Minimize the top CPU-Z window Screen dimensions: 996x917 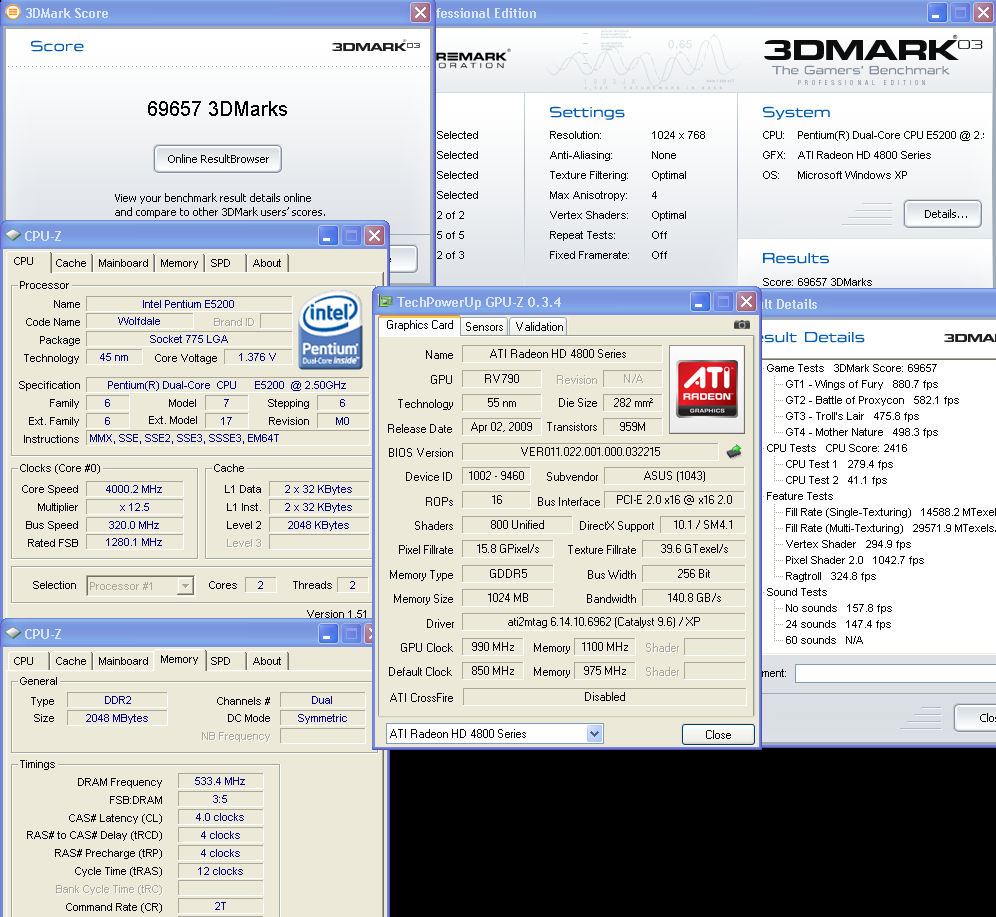327,236
